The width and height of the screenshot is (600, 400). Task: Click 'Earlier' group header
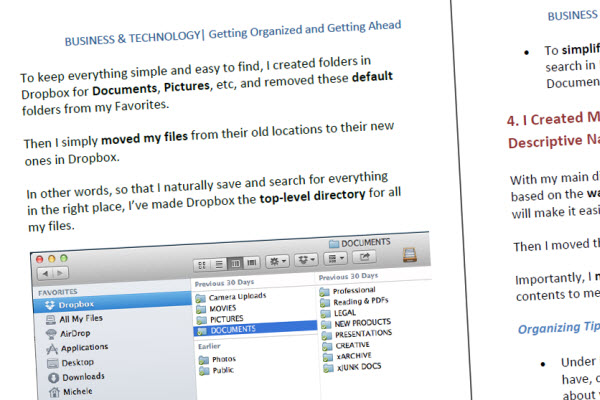(209, 346)
